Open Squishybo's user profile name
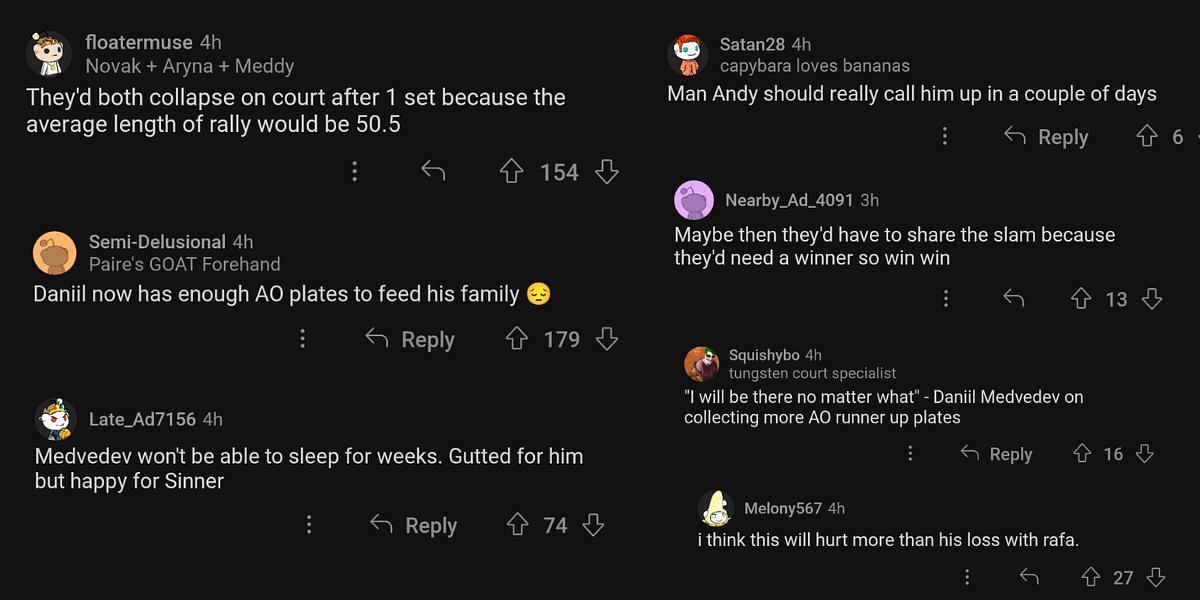Screen dimensions: 1200x600 click(x=763, y=355)
